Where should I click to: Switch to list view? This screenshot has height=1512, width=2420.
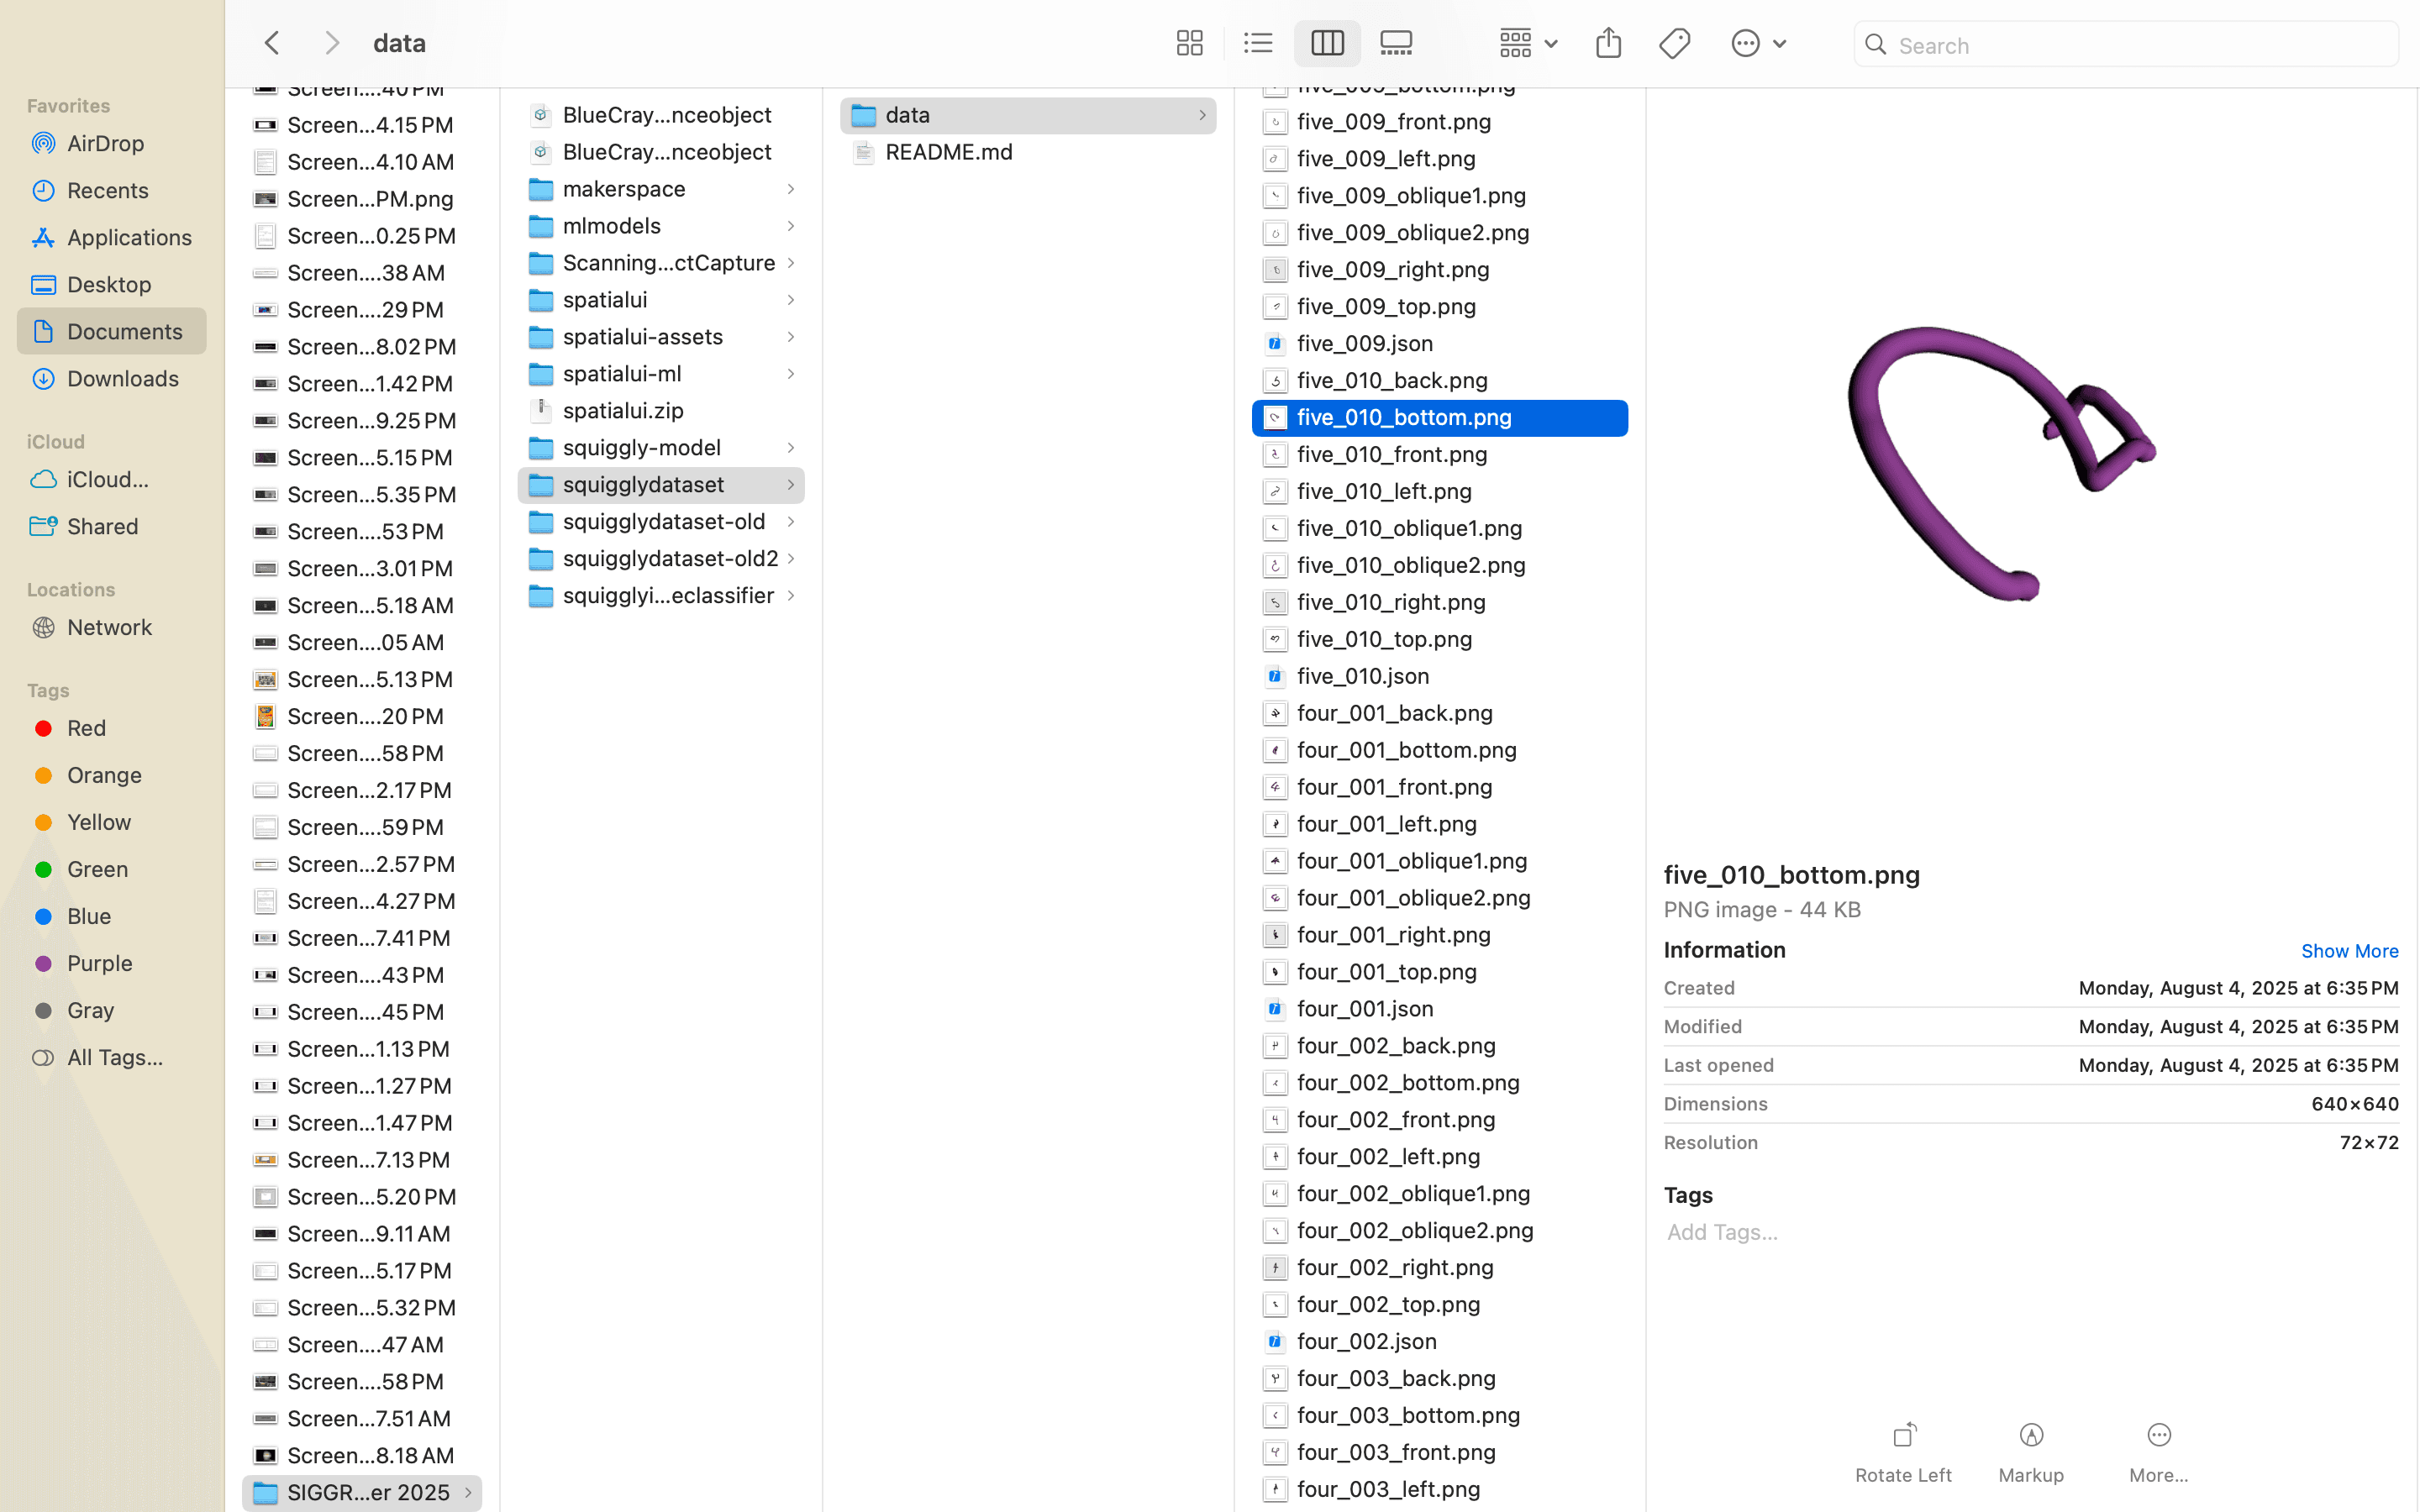1257,43
